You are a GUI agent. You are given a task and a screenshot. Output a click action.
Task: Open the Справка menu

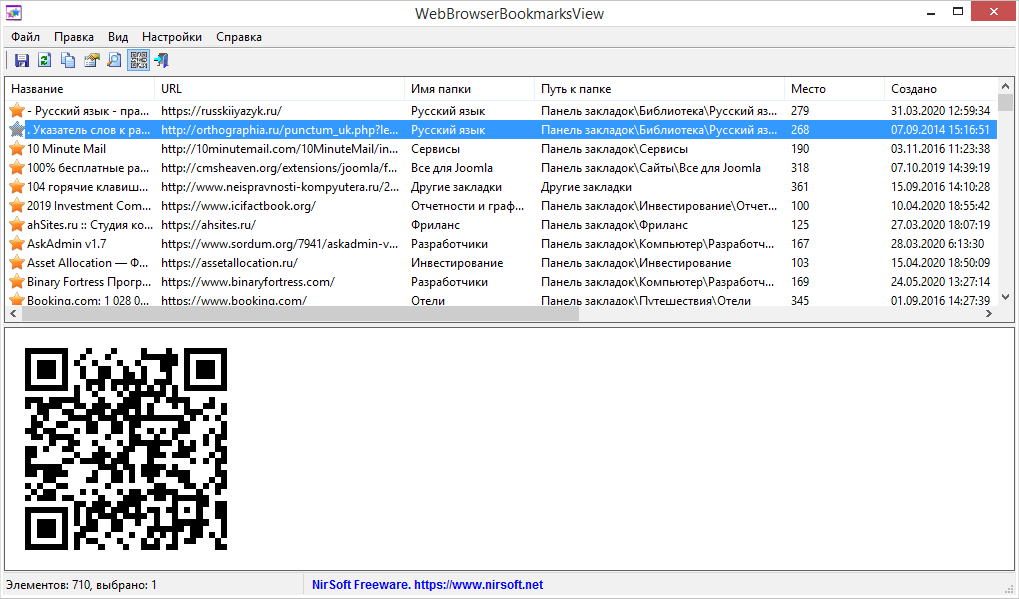(x=239, y=37)
